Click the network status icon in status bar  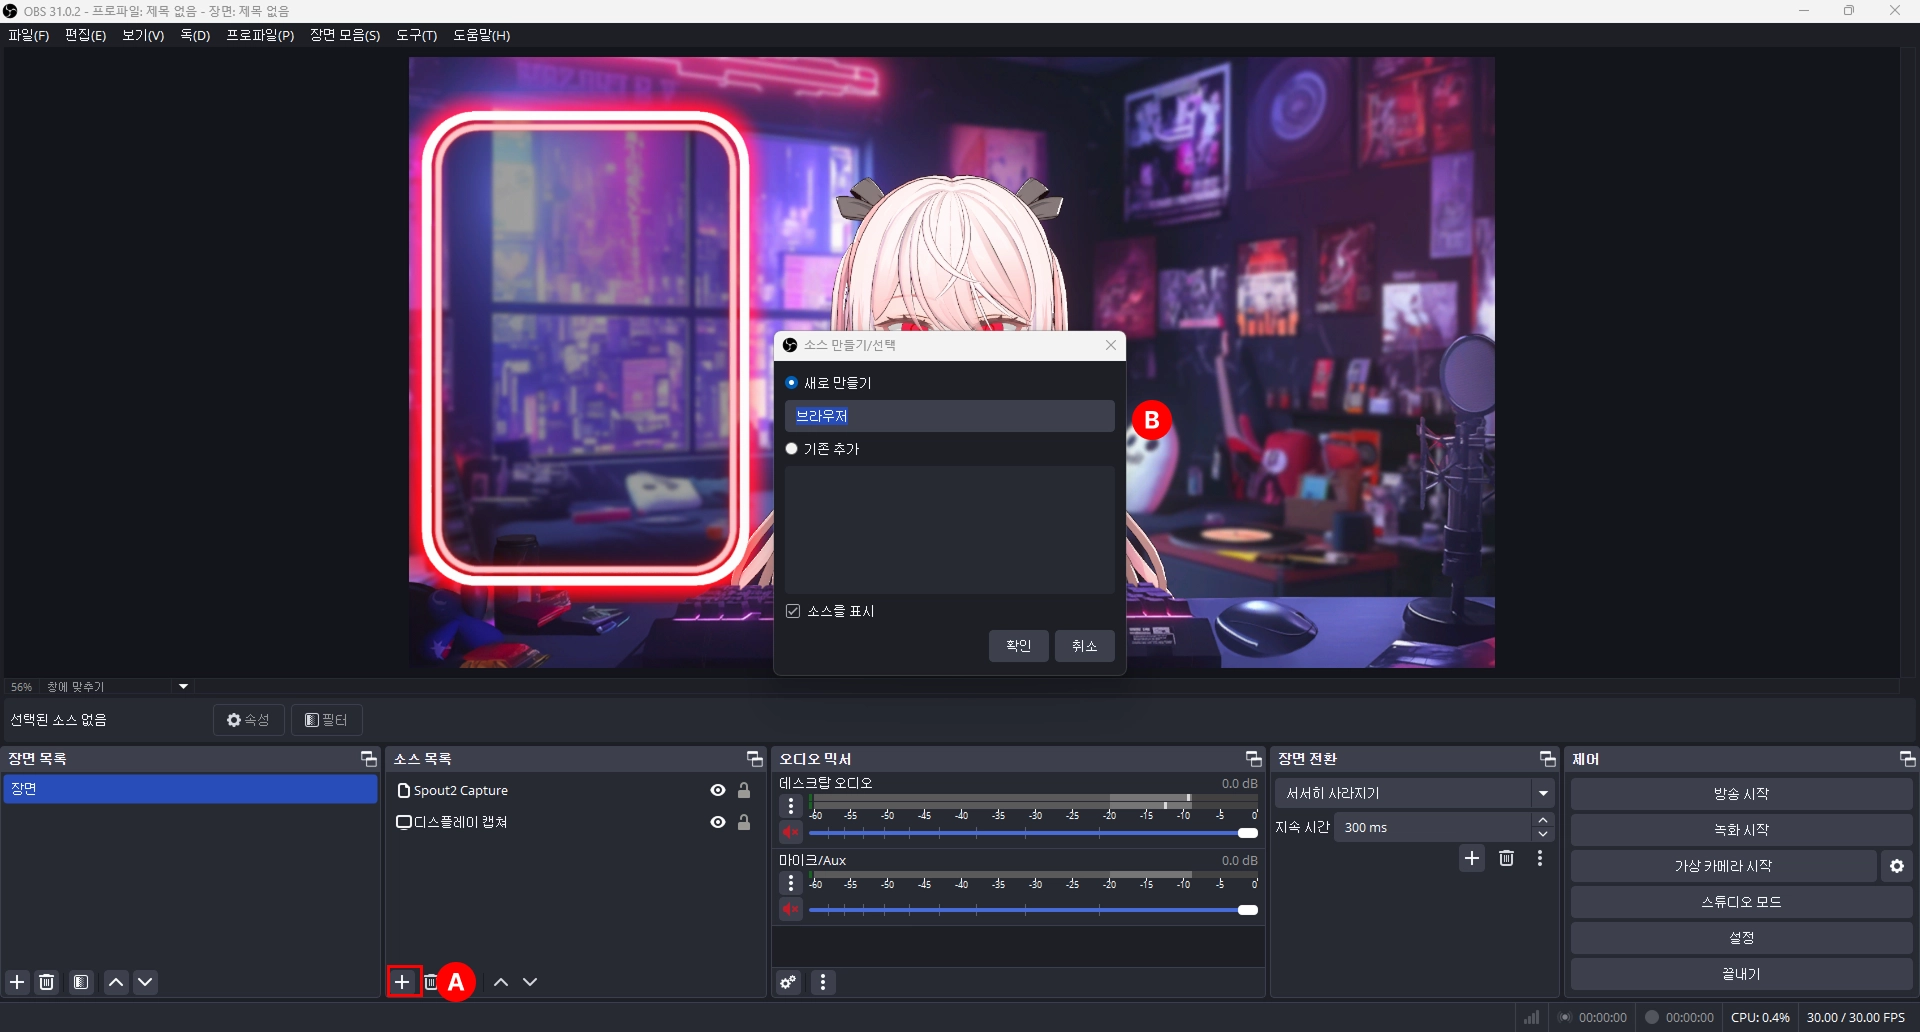pyautogui.click(x=1532, y=1017)
